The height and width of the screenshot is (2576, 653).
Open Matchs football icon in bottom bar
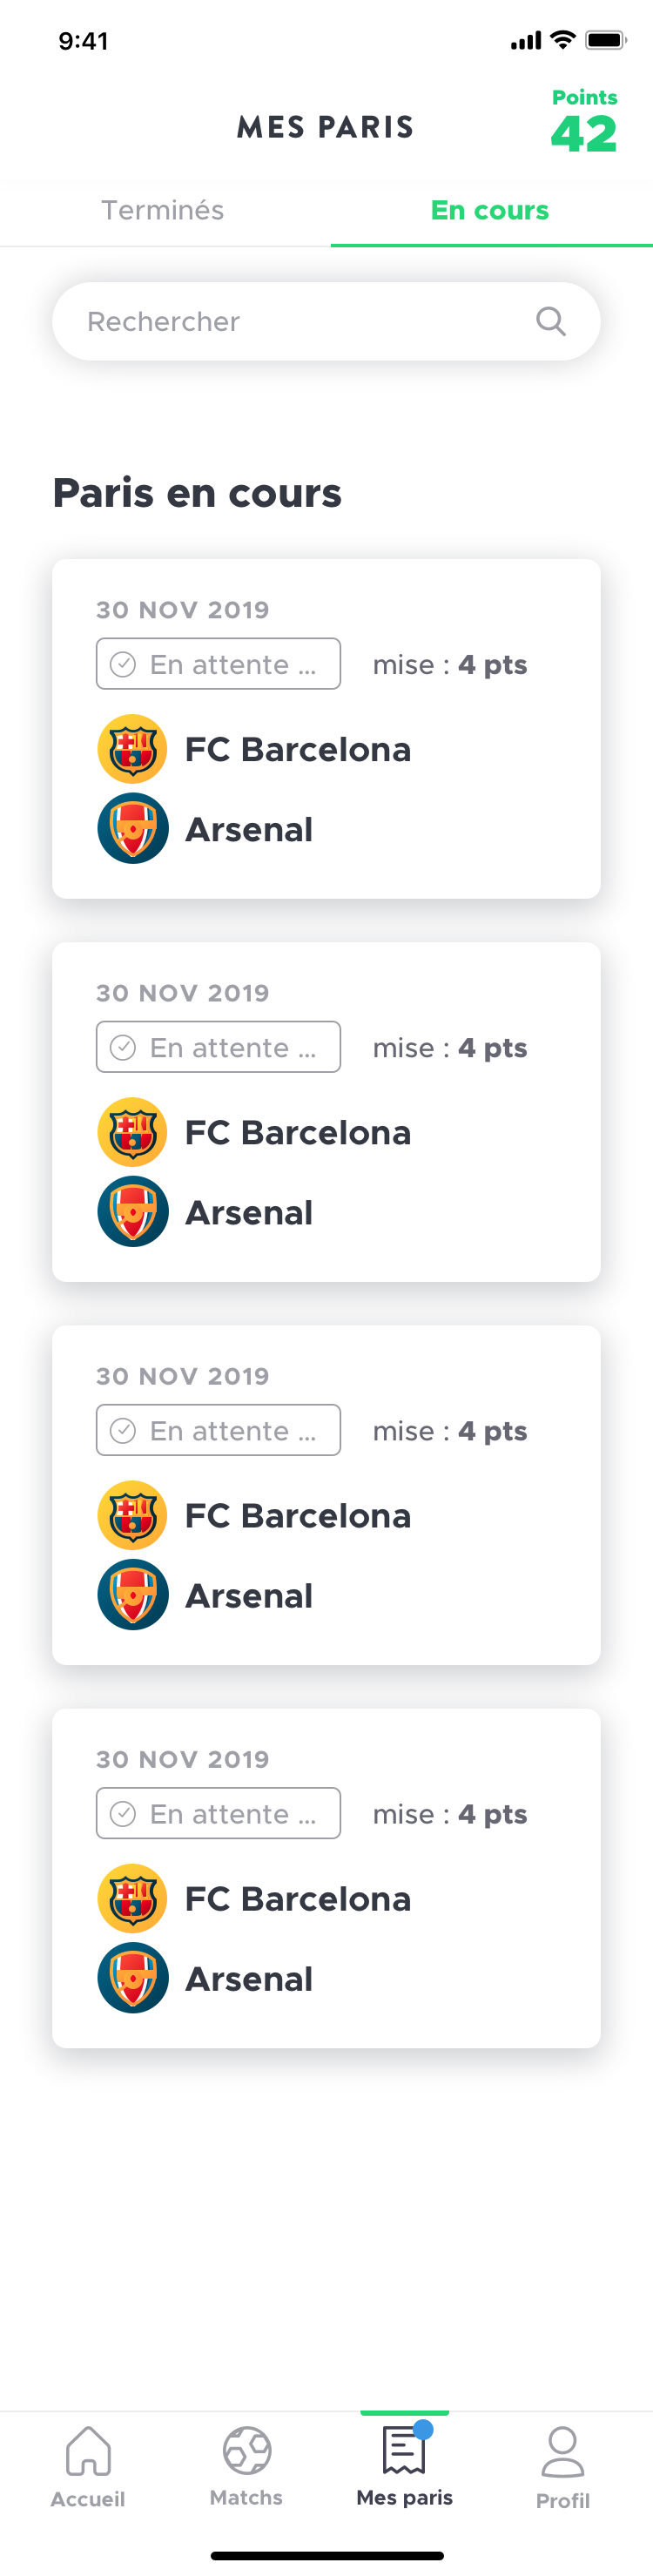coord(246,2451)
